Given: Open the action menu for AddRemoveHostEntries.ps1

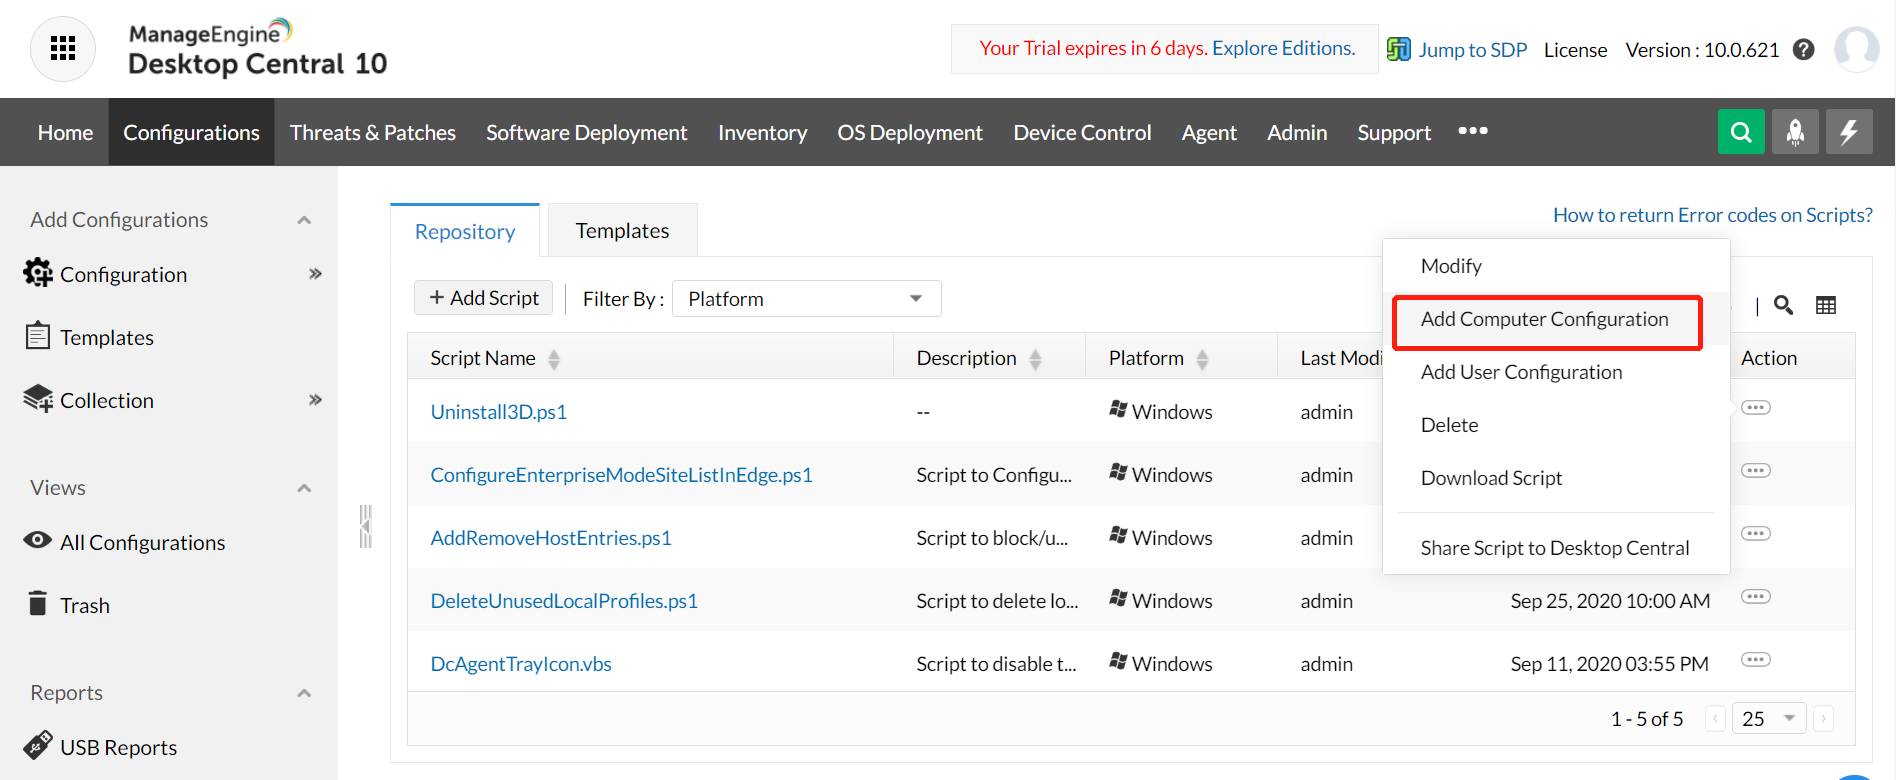Looking at the screenshot, I should 1756,534.
